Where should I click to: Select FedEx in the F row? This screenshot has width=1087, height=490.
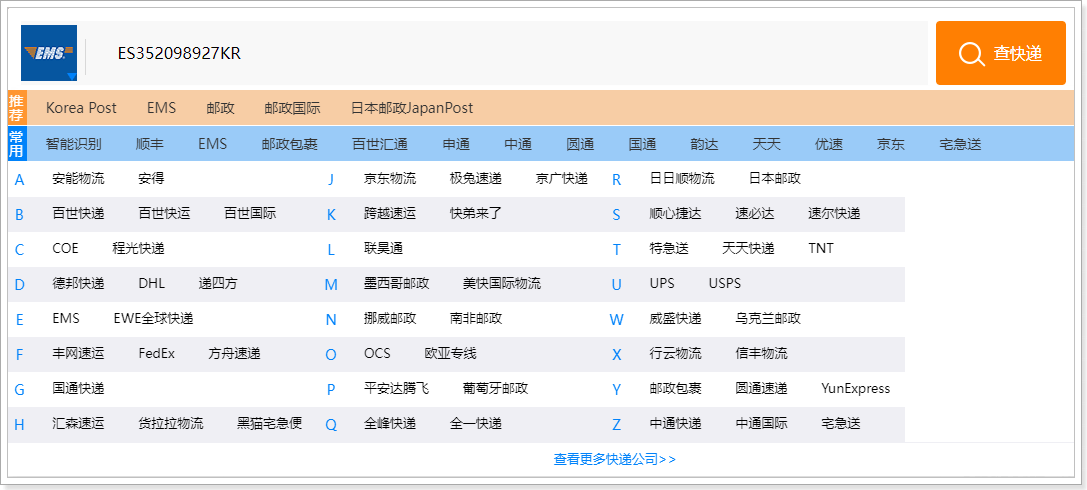pyautogui.click(x=156, y=354)
